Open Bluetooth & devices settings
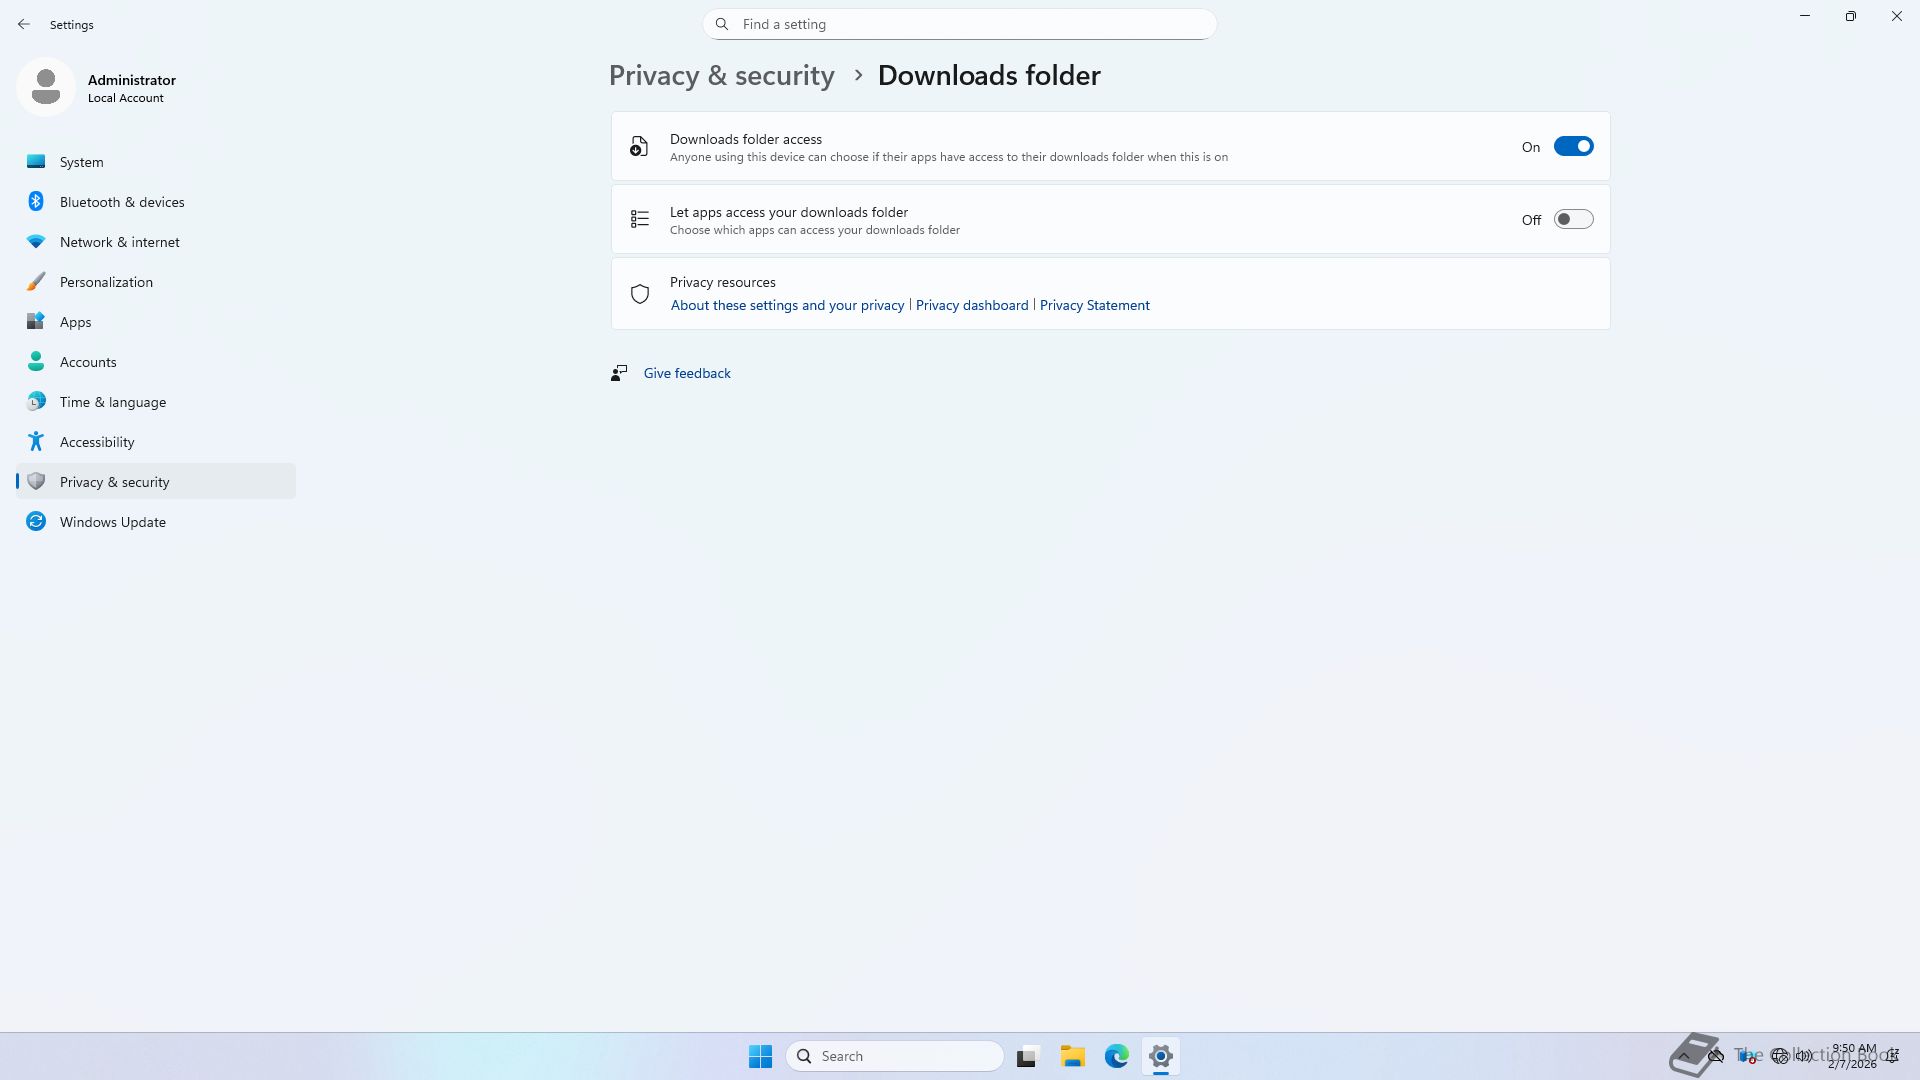 tap(121, 202)
